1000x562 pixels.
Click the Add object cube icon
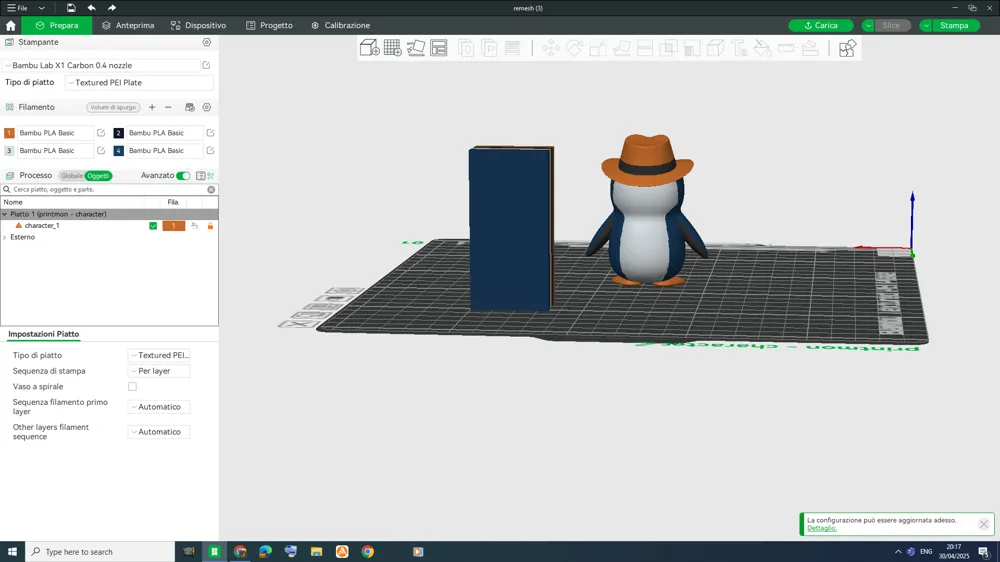[x=369, y=48]
